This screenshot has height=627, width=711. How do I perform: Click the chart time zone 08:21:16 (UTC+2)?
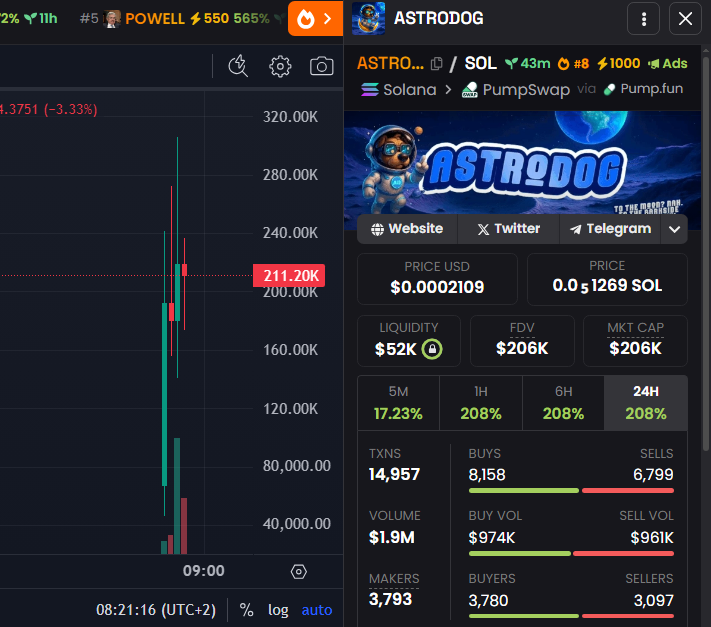click(156, 610)
